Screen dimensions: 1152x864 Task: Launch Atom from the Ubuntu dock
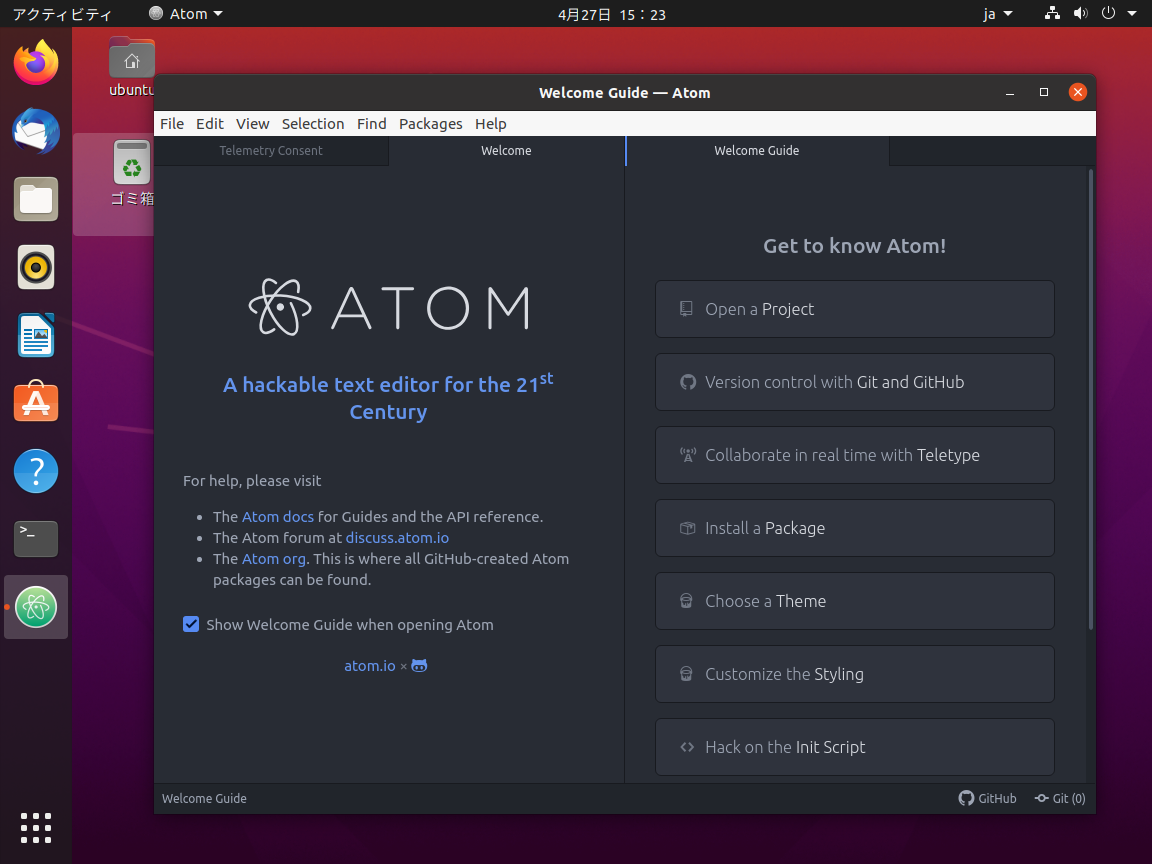[x=35, y=607]
